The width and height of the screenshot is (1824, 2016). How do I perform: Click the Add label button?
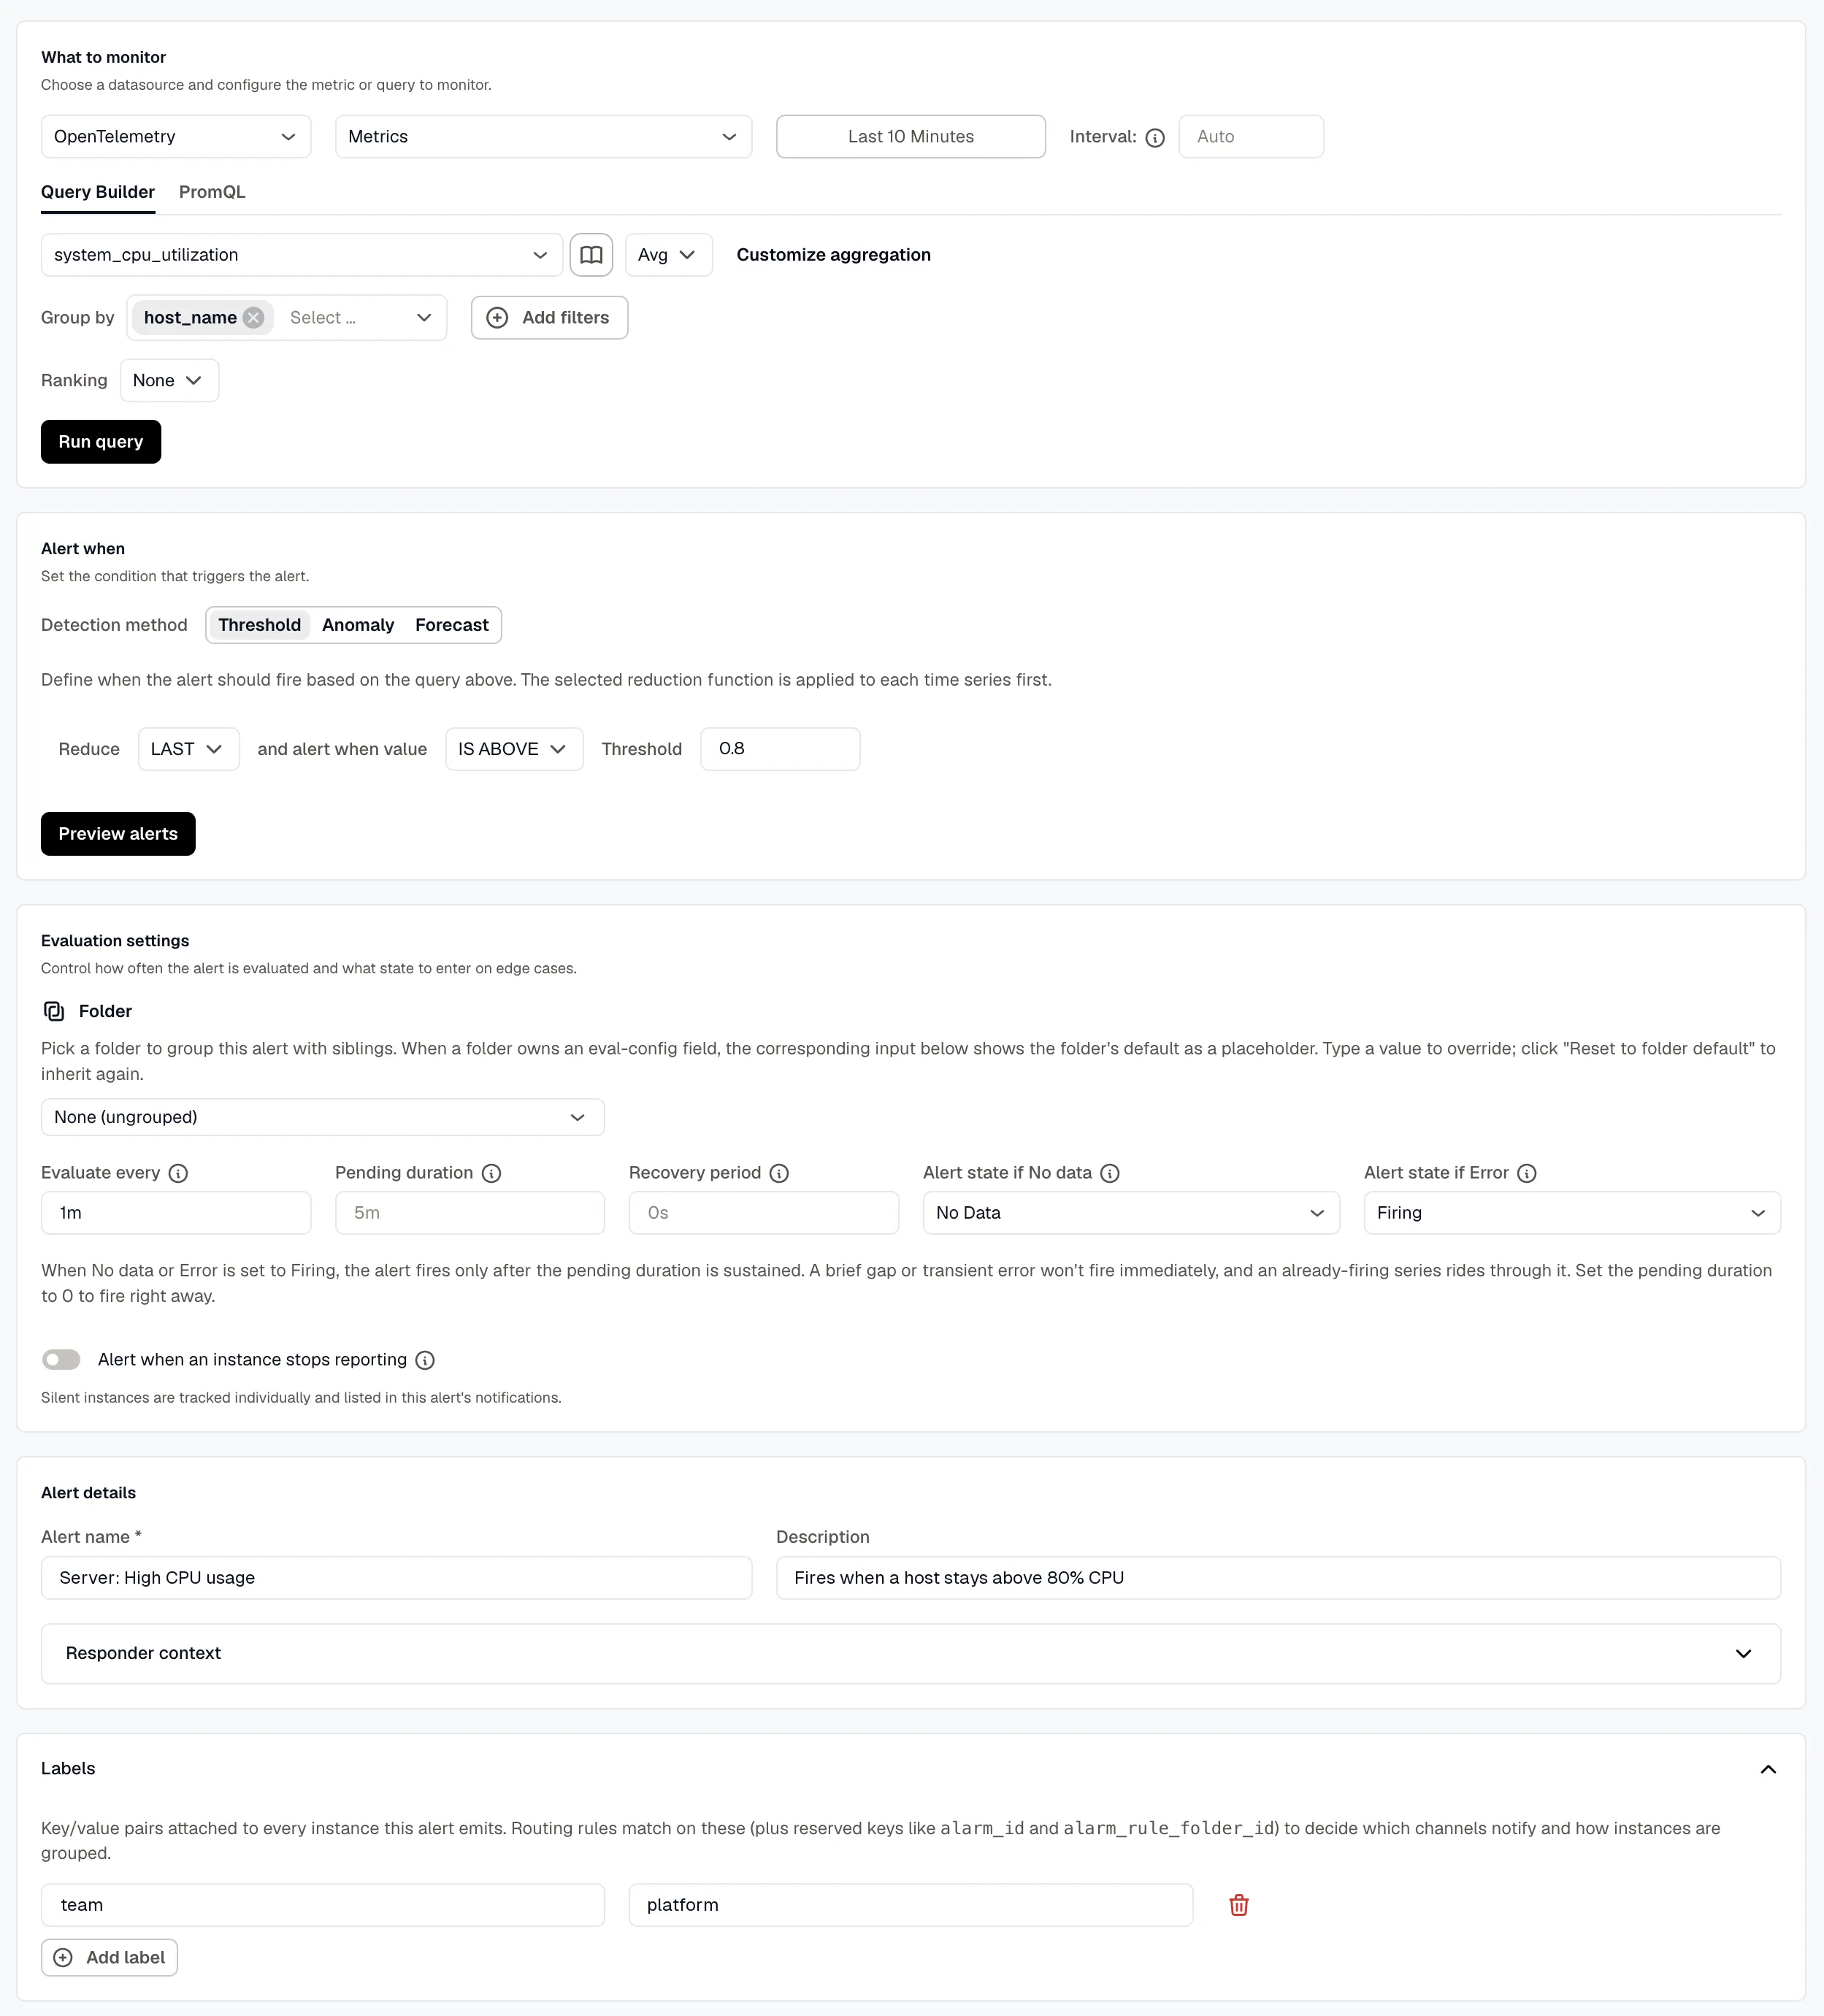coord(109,1958)
